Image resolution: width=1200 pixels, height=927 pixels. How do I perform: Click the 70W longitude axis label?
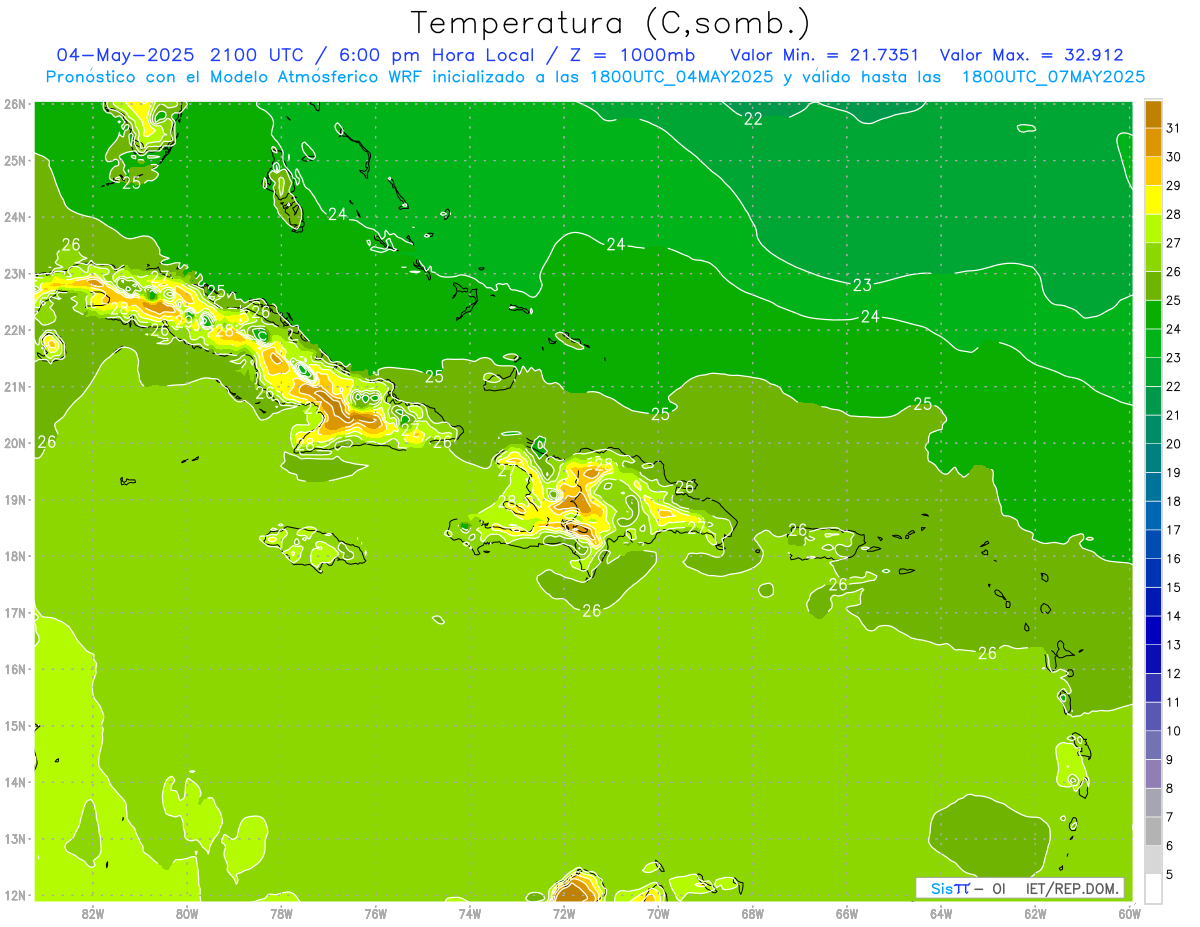click(x=658, y=913)
